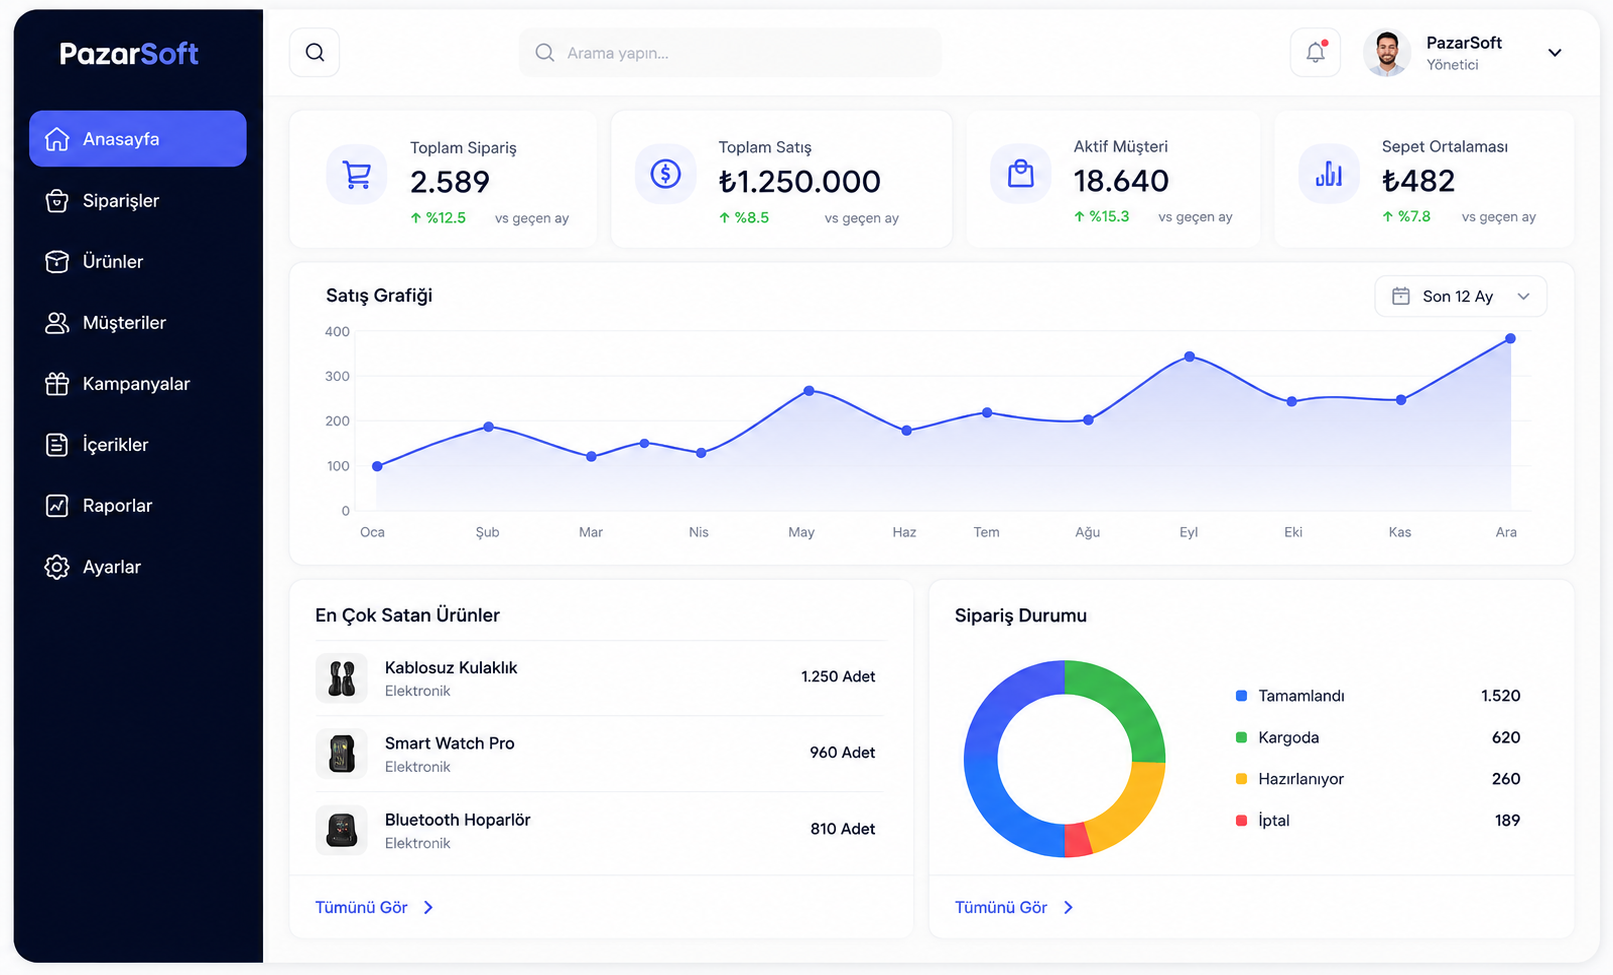The height and width of the screenshot is (975, 1613).
Task: Open the Son 12 Ay period dropdown
Action: point(1460,296)
